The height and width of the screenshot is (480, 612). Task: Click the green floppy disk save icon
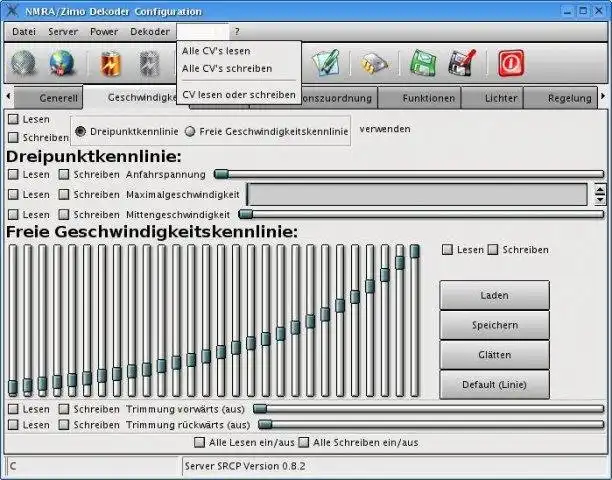click(x=423, y=62)
